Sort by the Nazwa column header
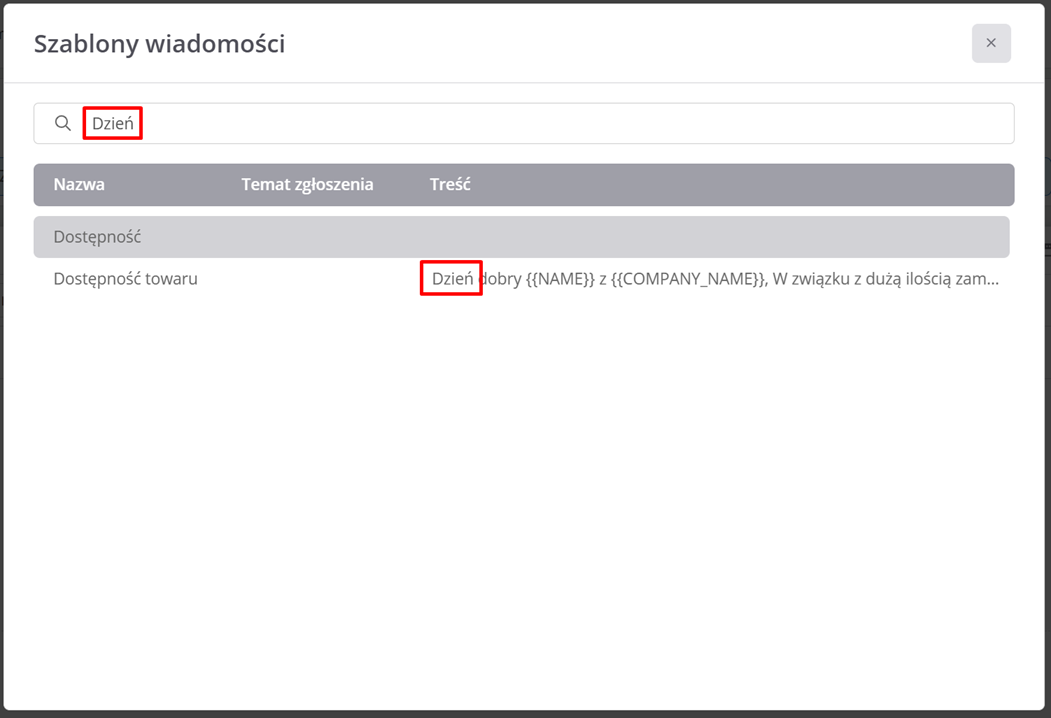 tap(79, 184)
